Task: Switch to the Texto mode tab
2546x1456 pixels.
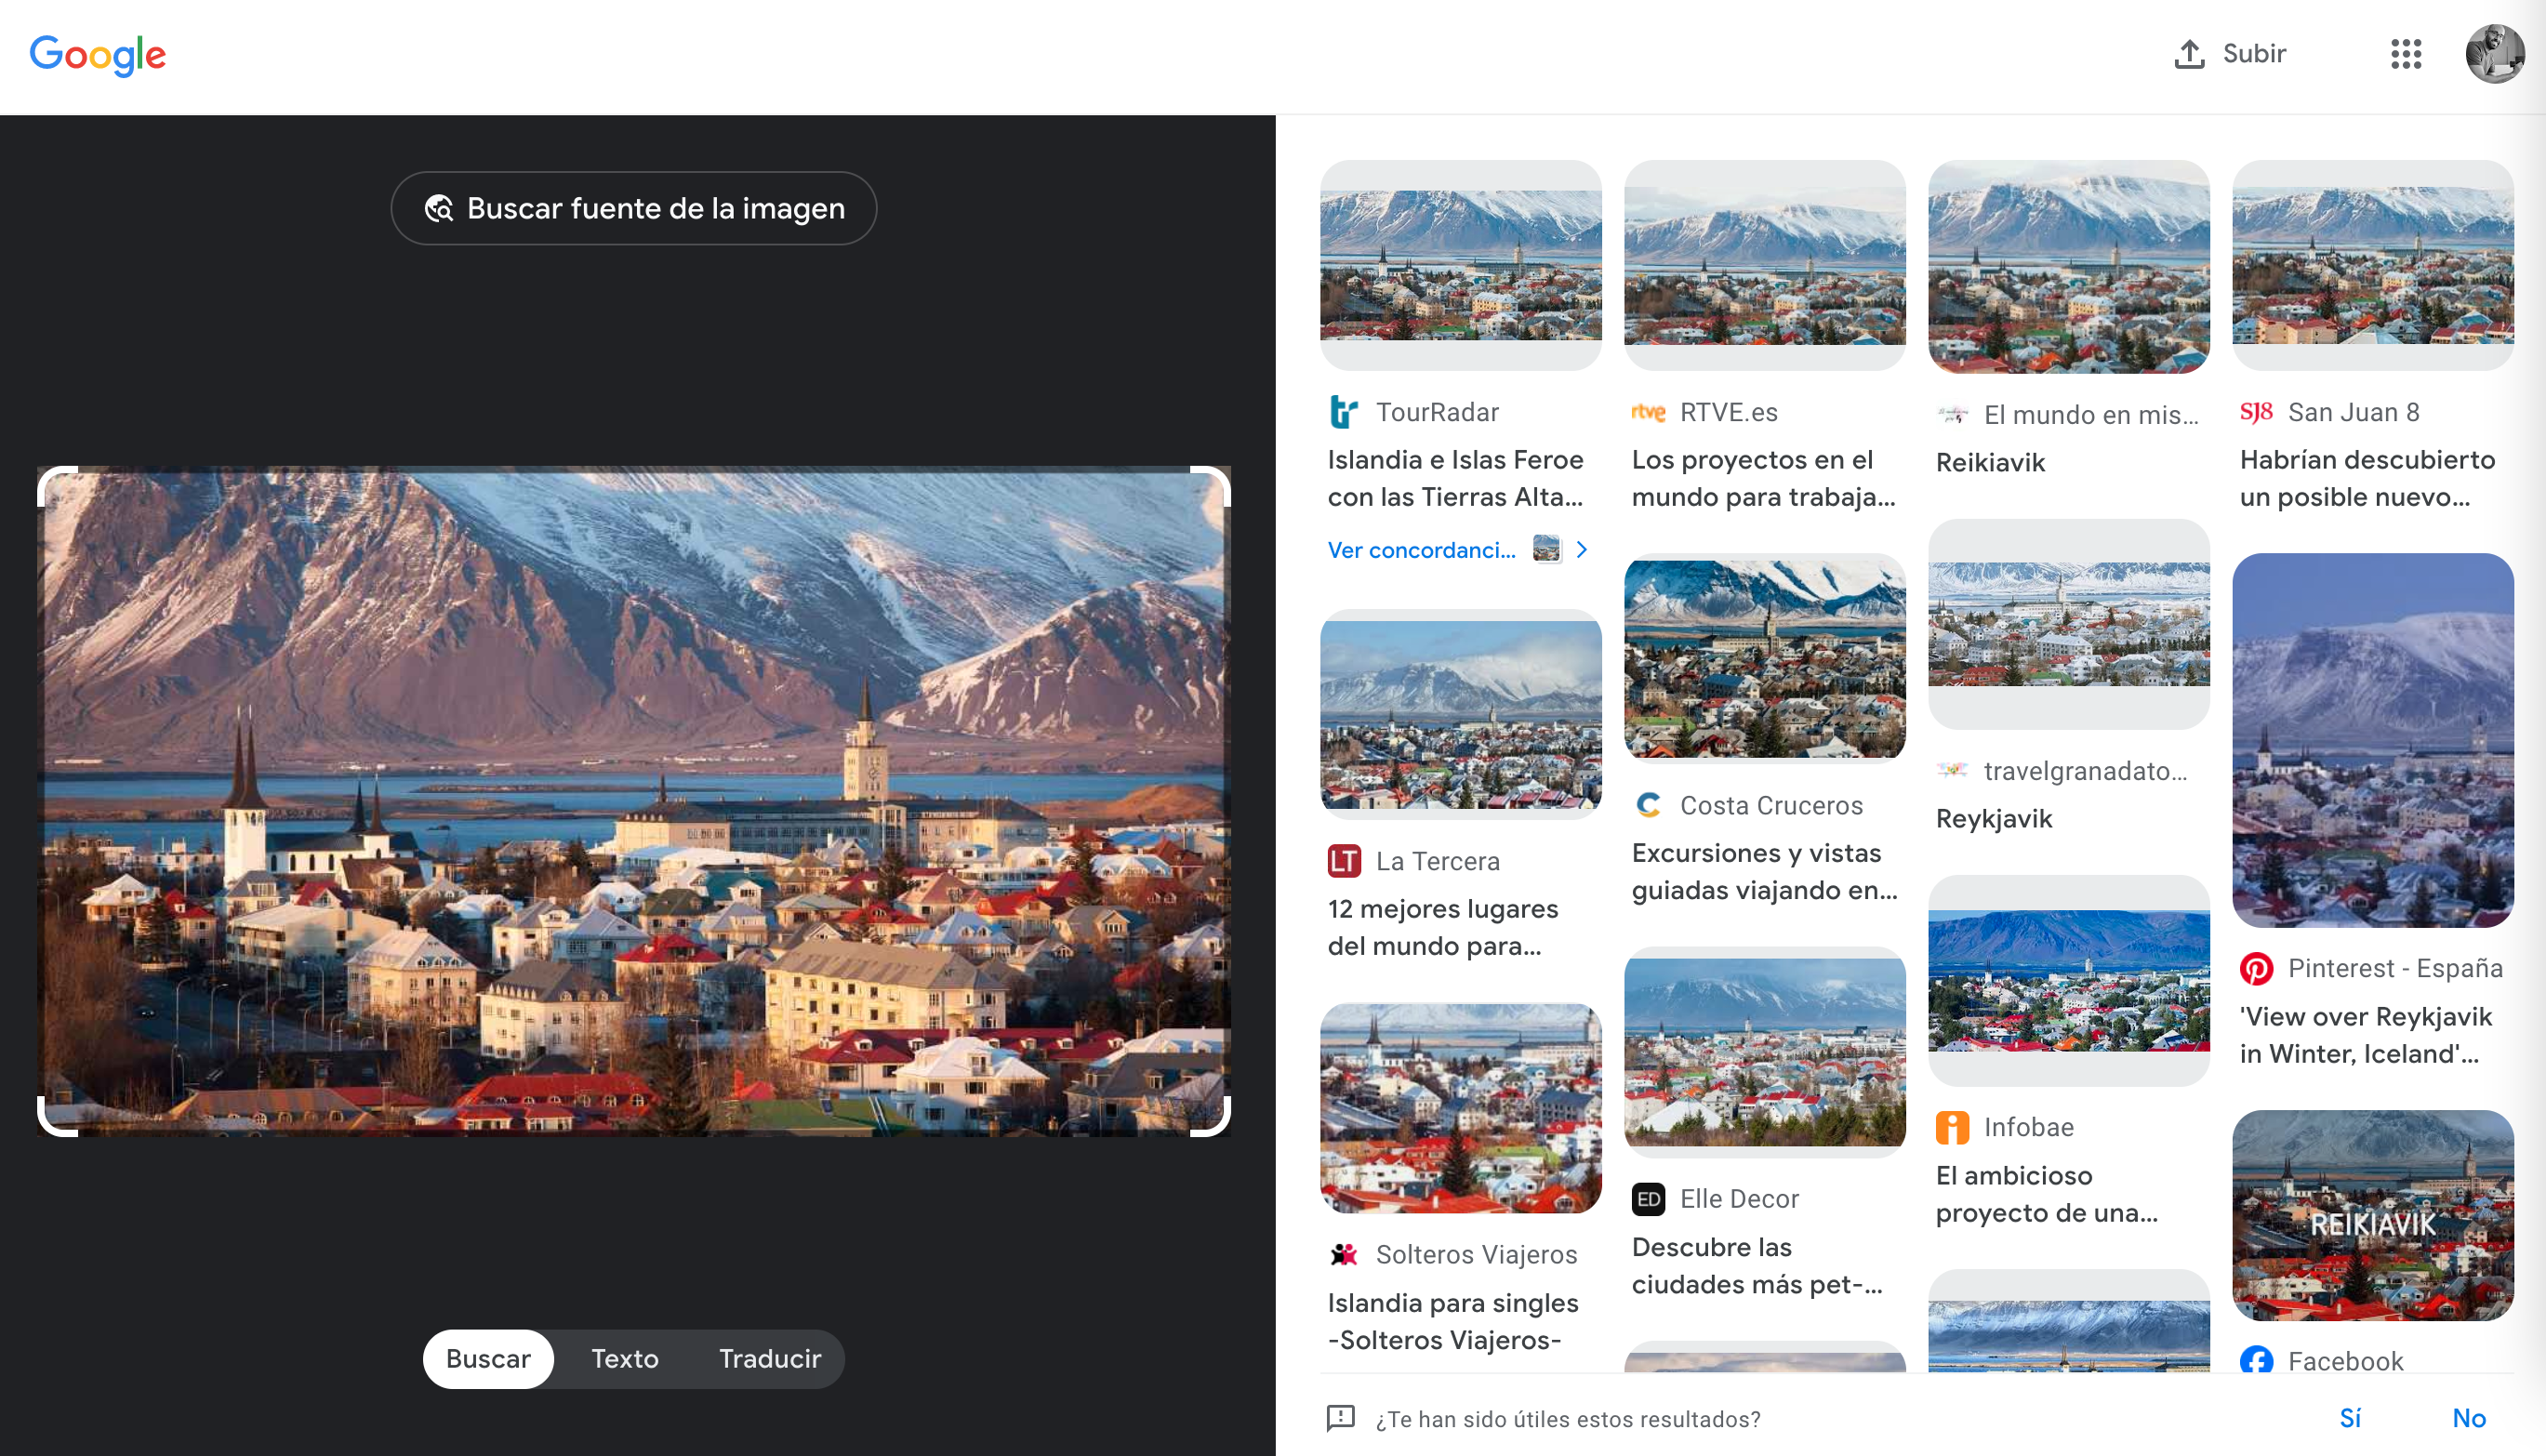Action: coord(624,1358)
